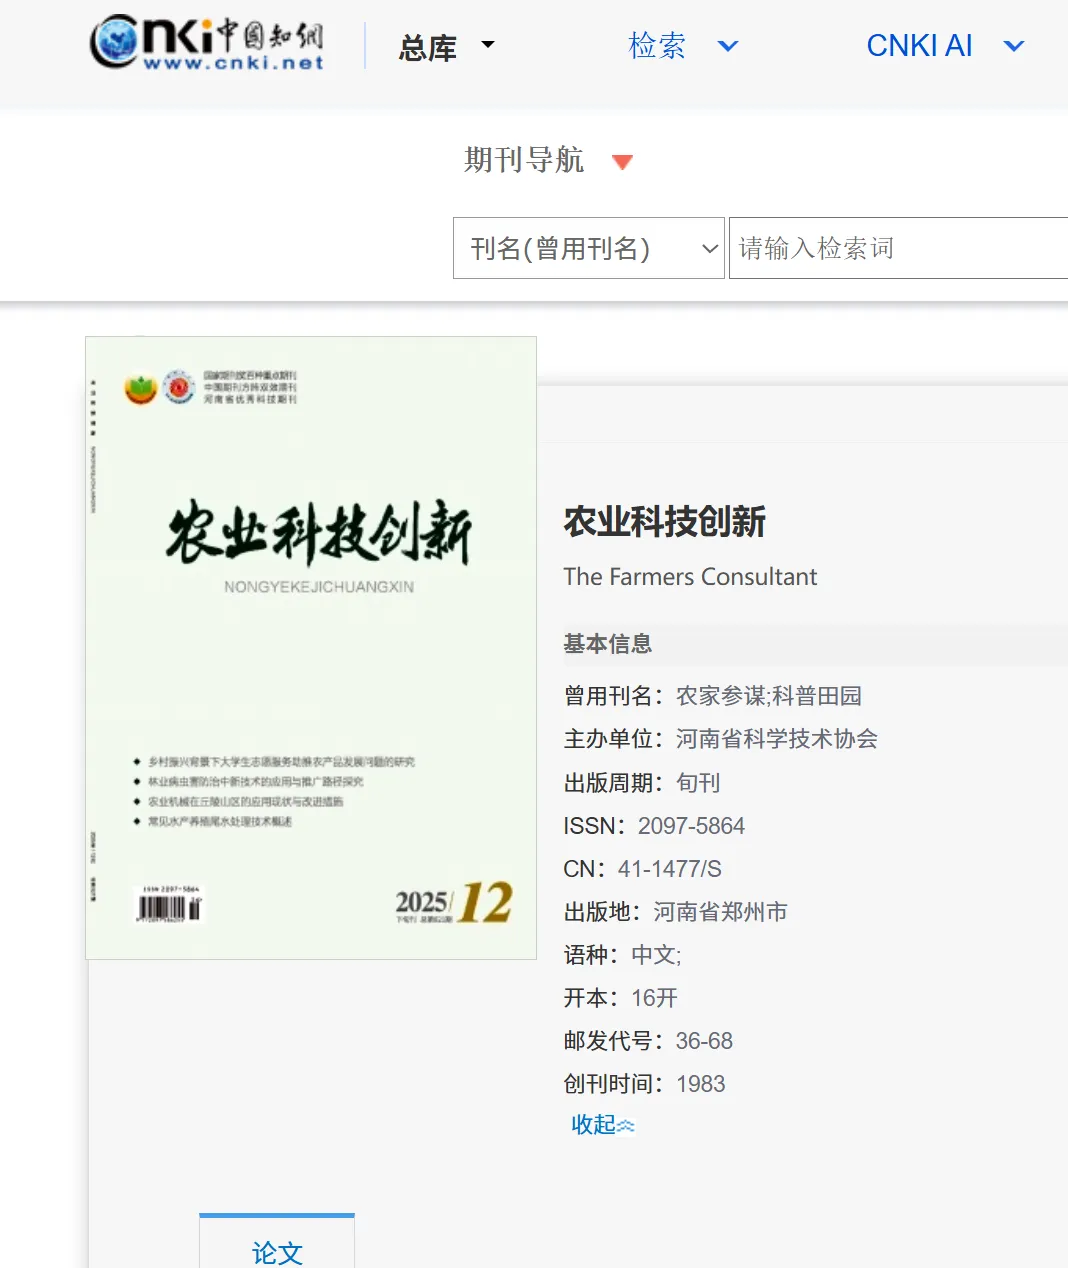Expand the chevron next to 检索

729,46
